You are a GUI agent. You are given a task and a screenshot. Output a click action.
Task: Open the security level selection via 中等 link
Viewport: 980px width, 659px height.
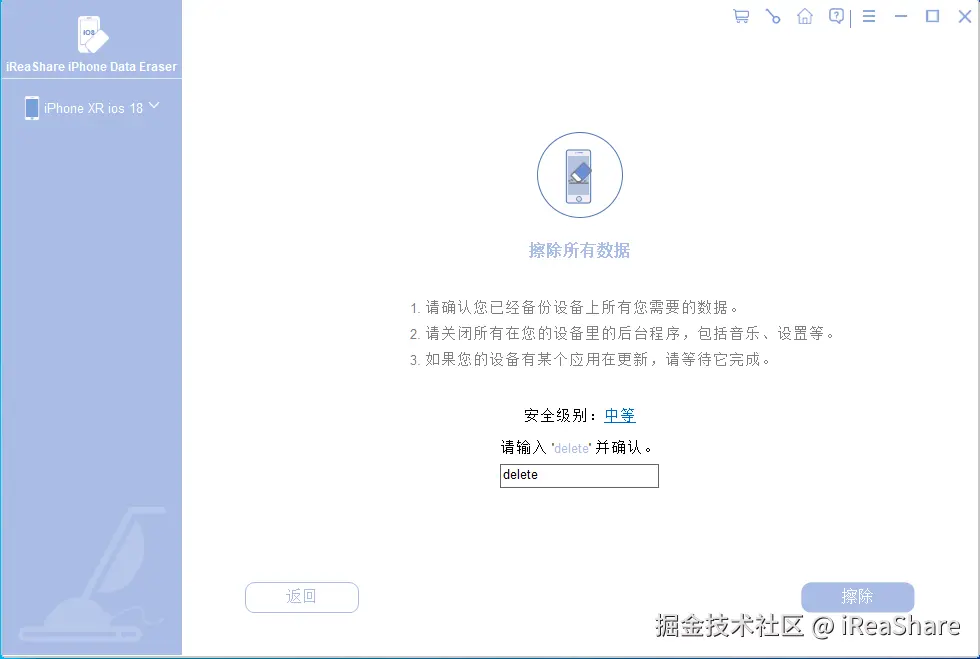click(619, 415)
